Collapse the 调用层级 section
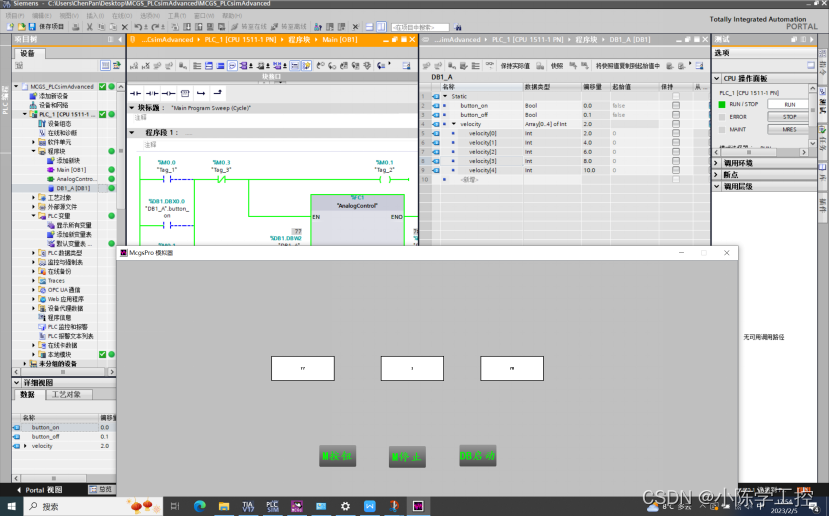The image size is (830, 517). click(x=717, y=186)
